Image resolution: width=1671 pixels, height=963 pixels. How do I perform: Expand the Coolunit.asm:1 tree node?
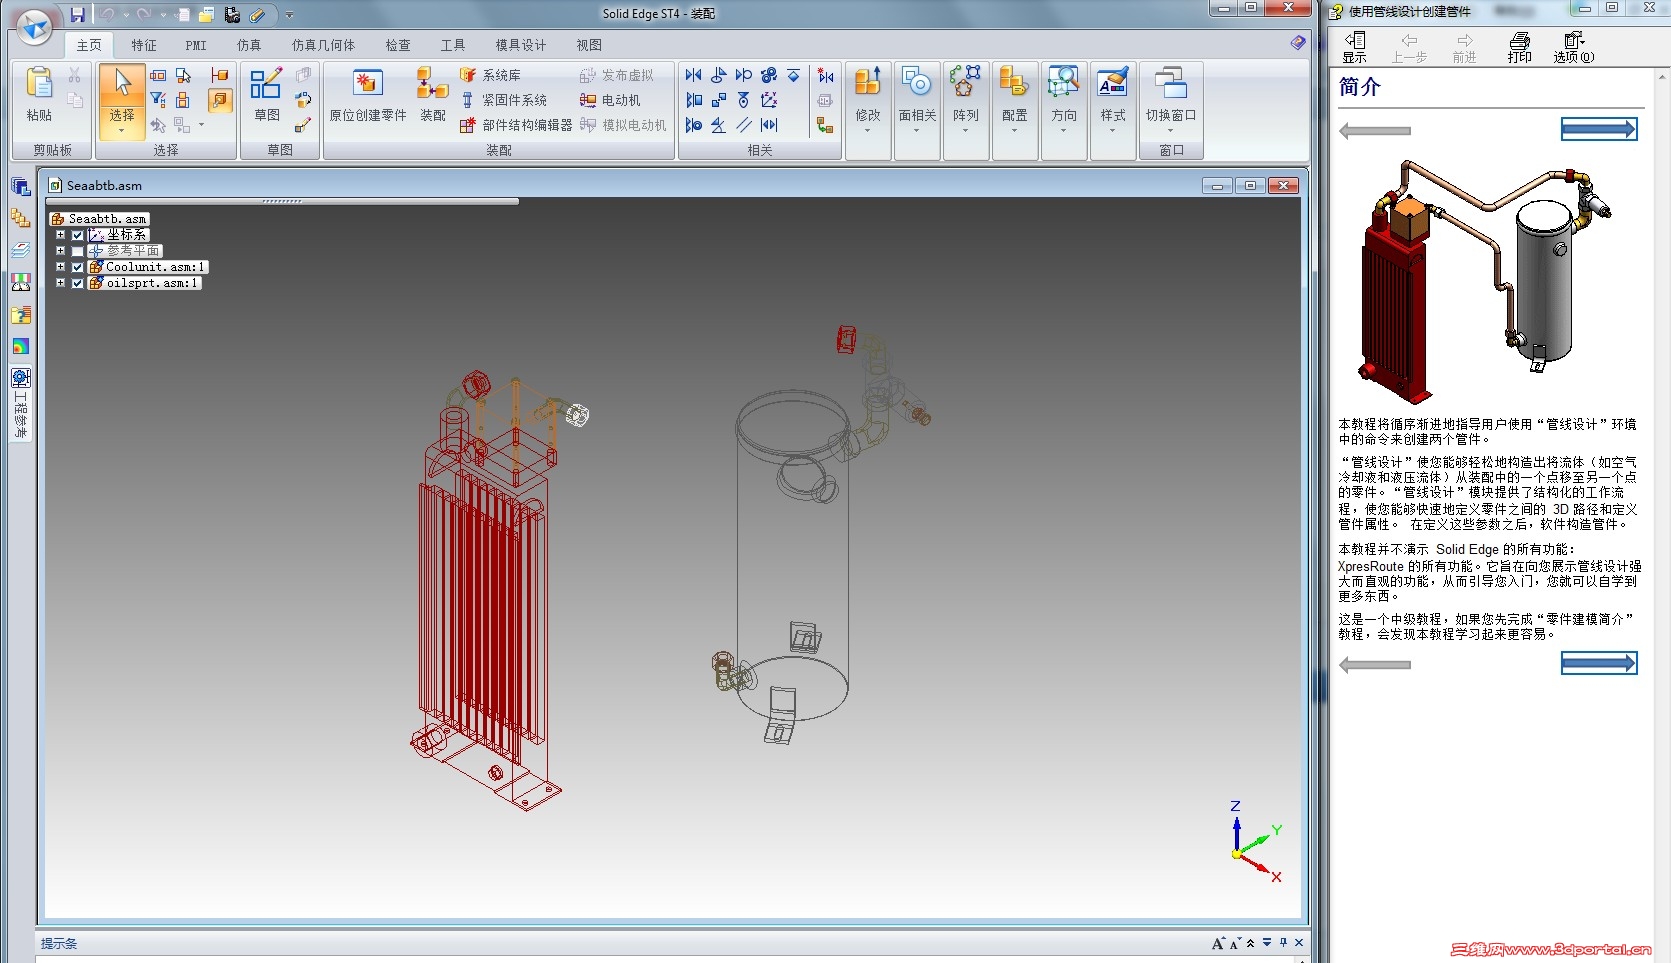tap(60, 267)
